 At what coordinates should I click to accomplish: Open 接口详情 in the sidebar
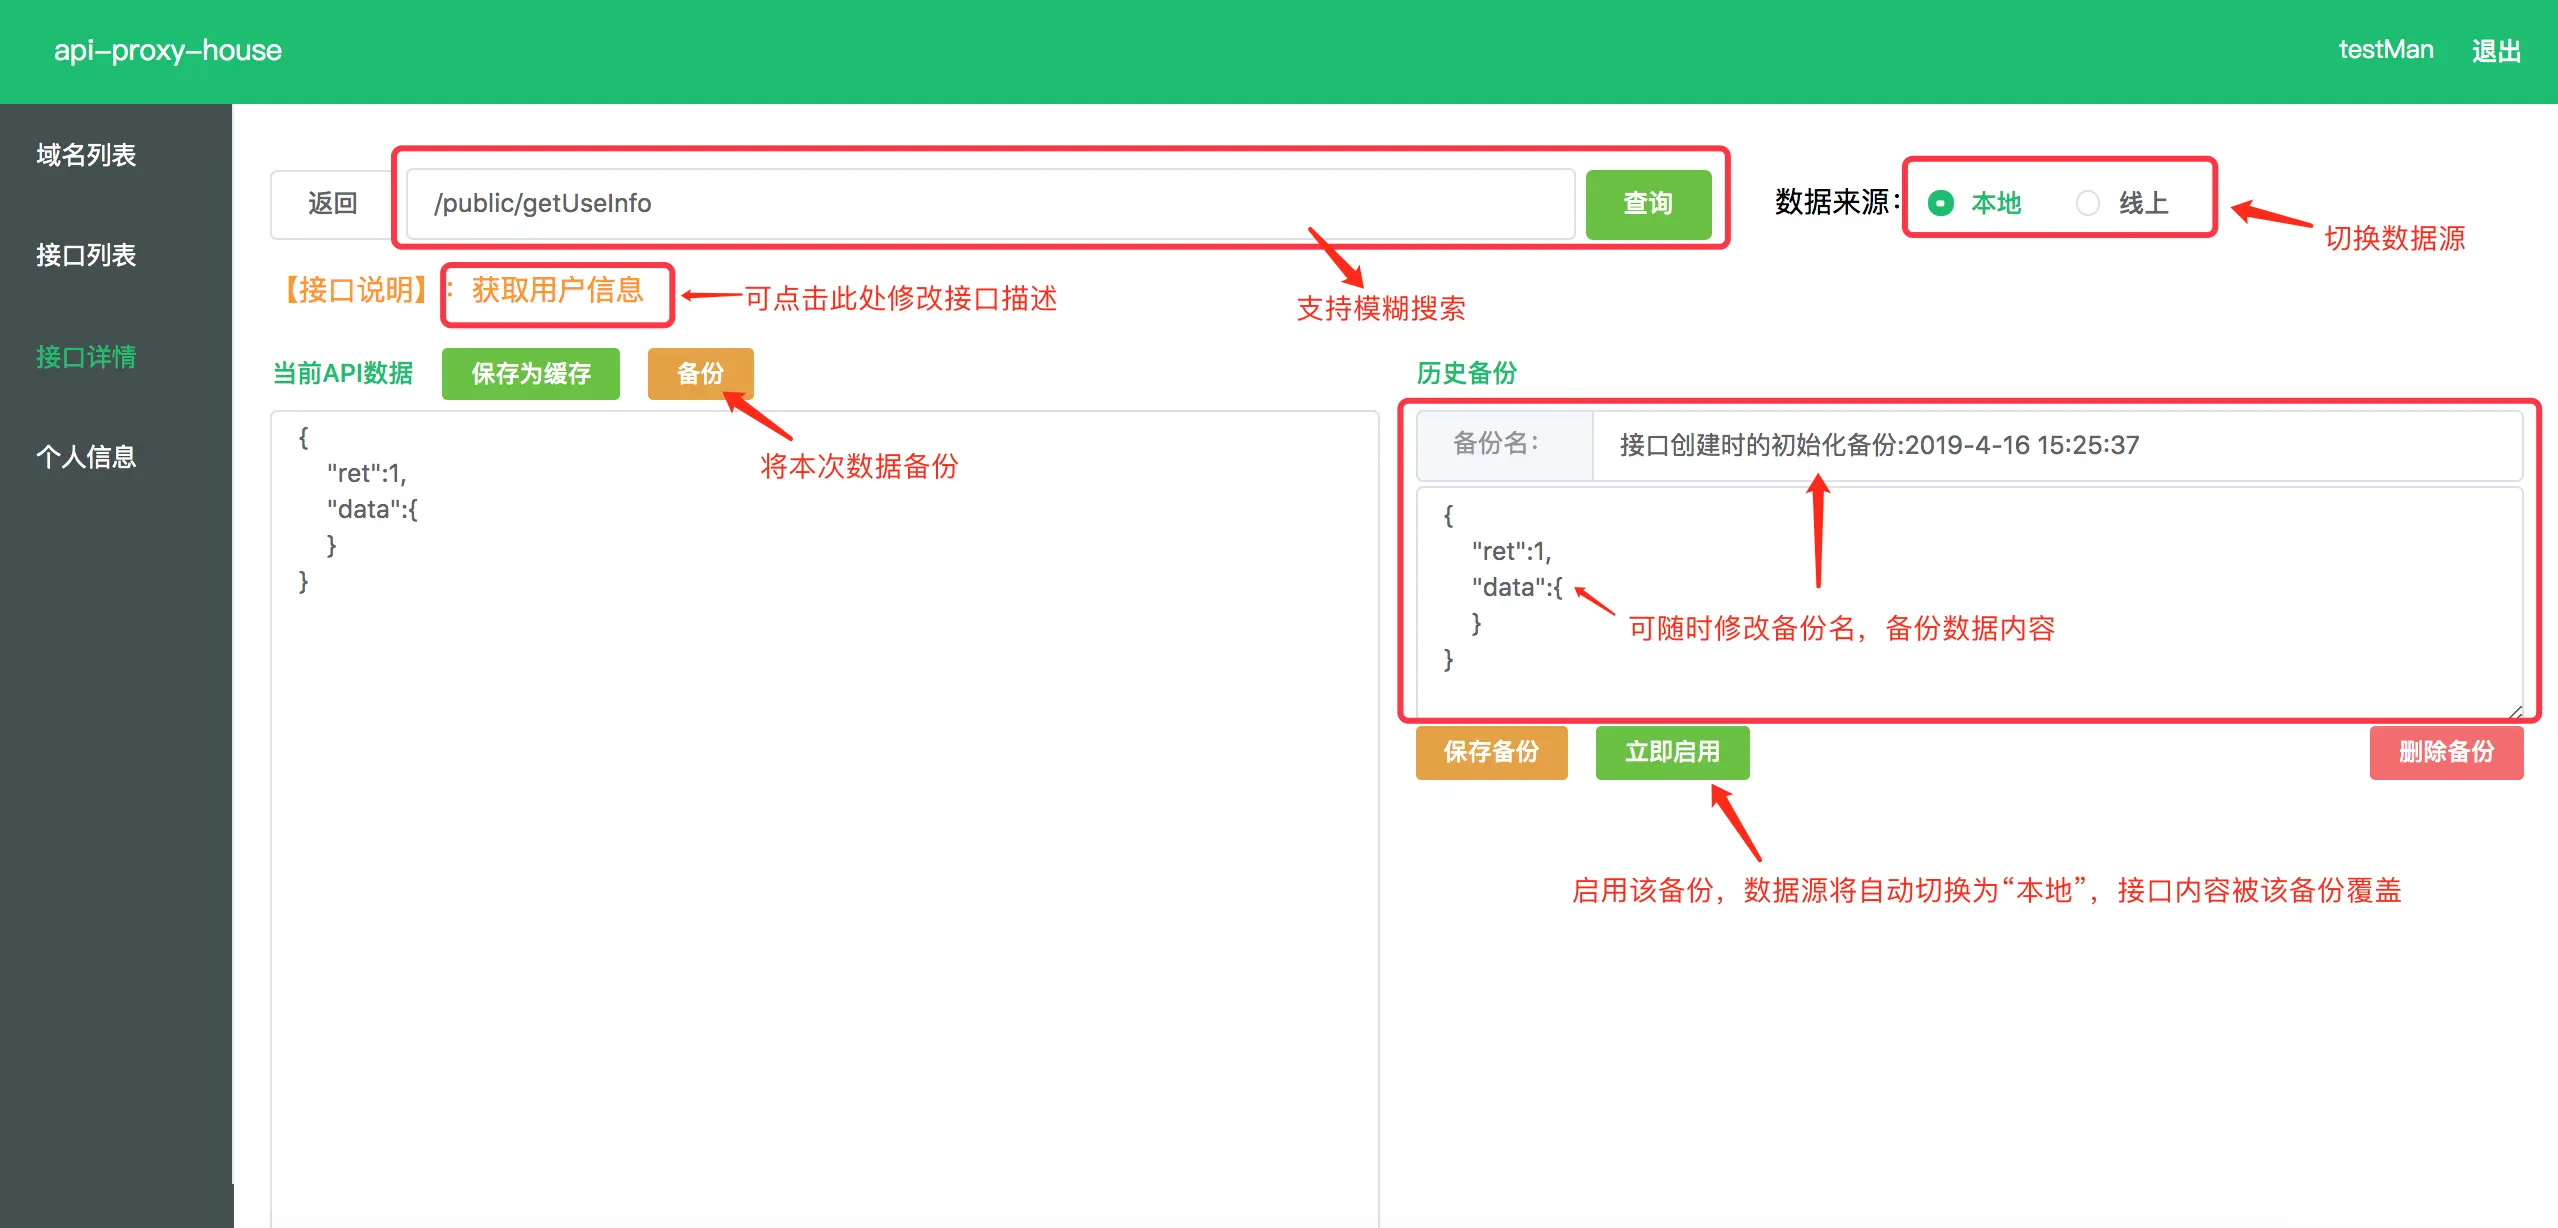(86, 356)
